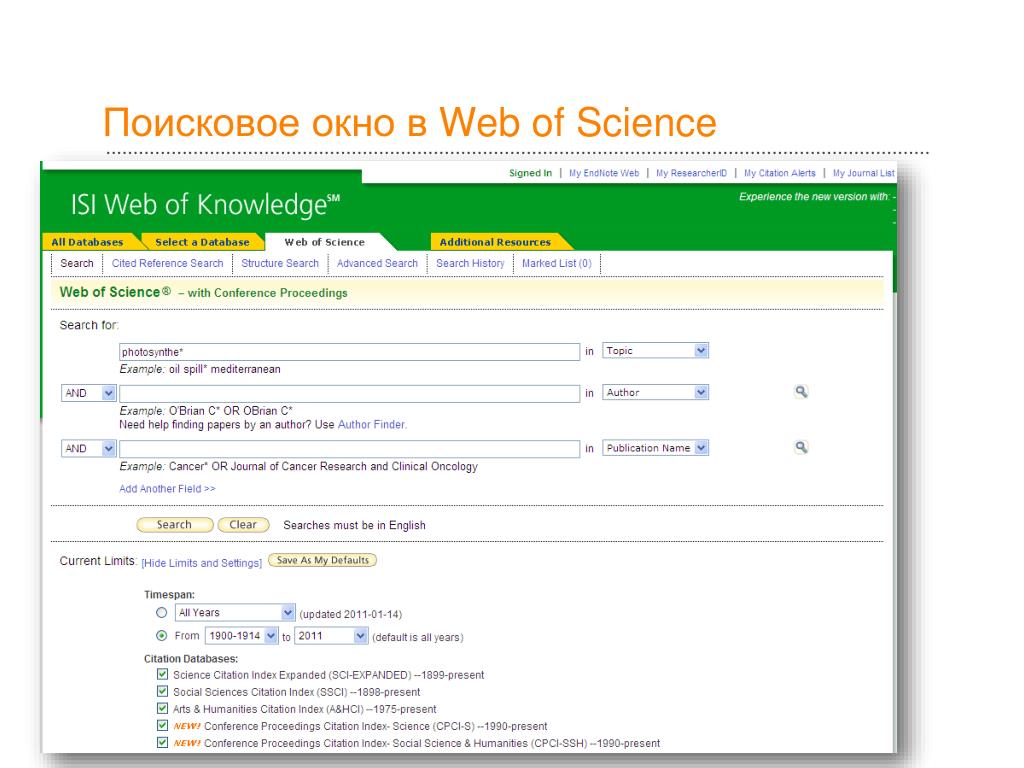The width and height of the screenshot is (1024, 768).
Task: Open My Journal List link
Action: coord(863,173)
